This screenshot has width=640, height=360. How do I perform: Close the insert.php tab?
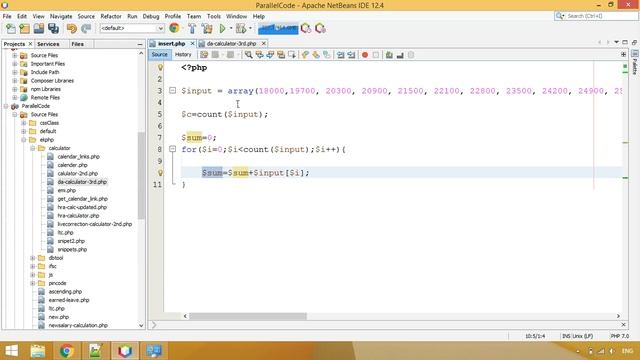pos(192,43)
